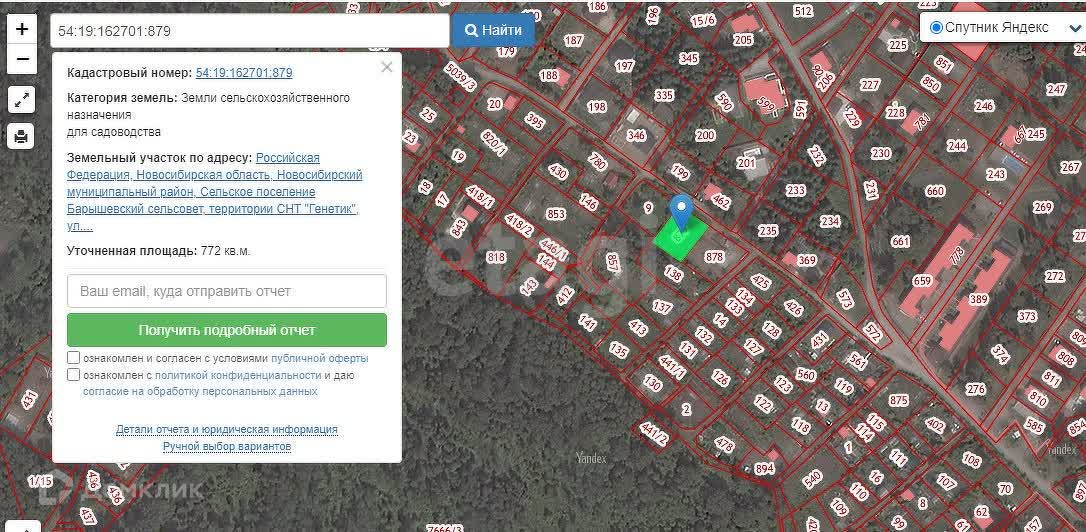Expand the map layer dropdown arrow
The height and width of the screenshot is (532, 1086).
coord(1075,28)
